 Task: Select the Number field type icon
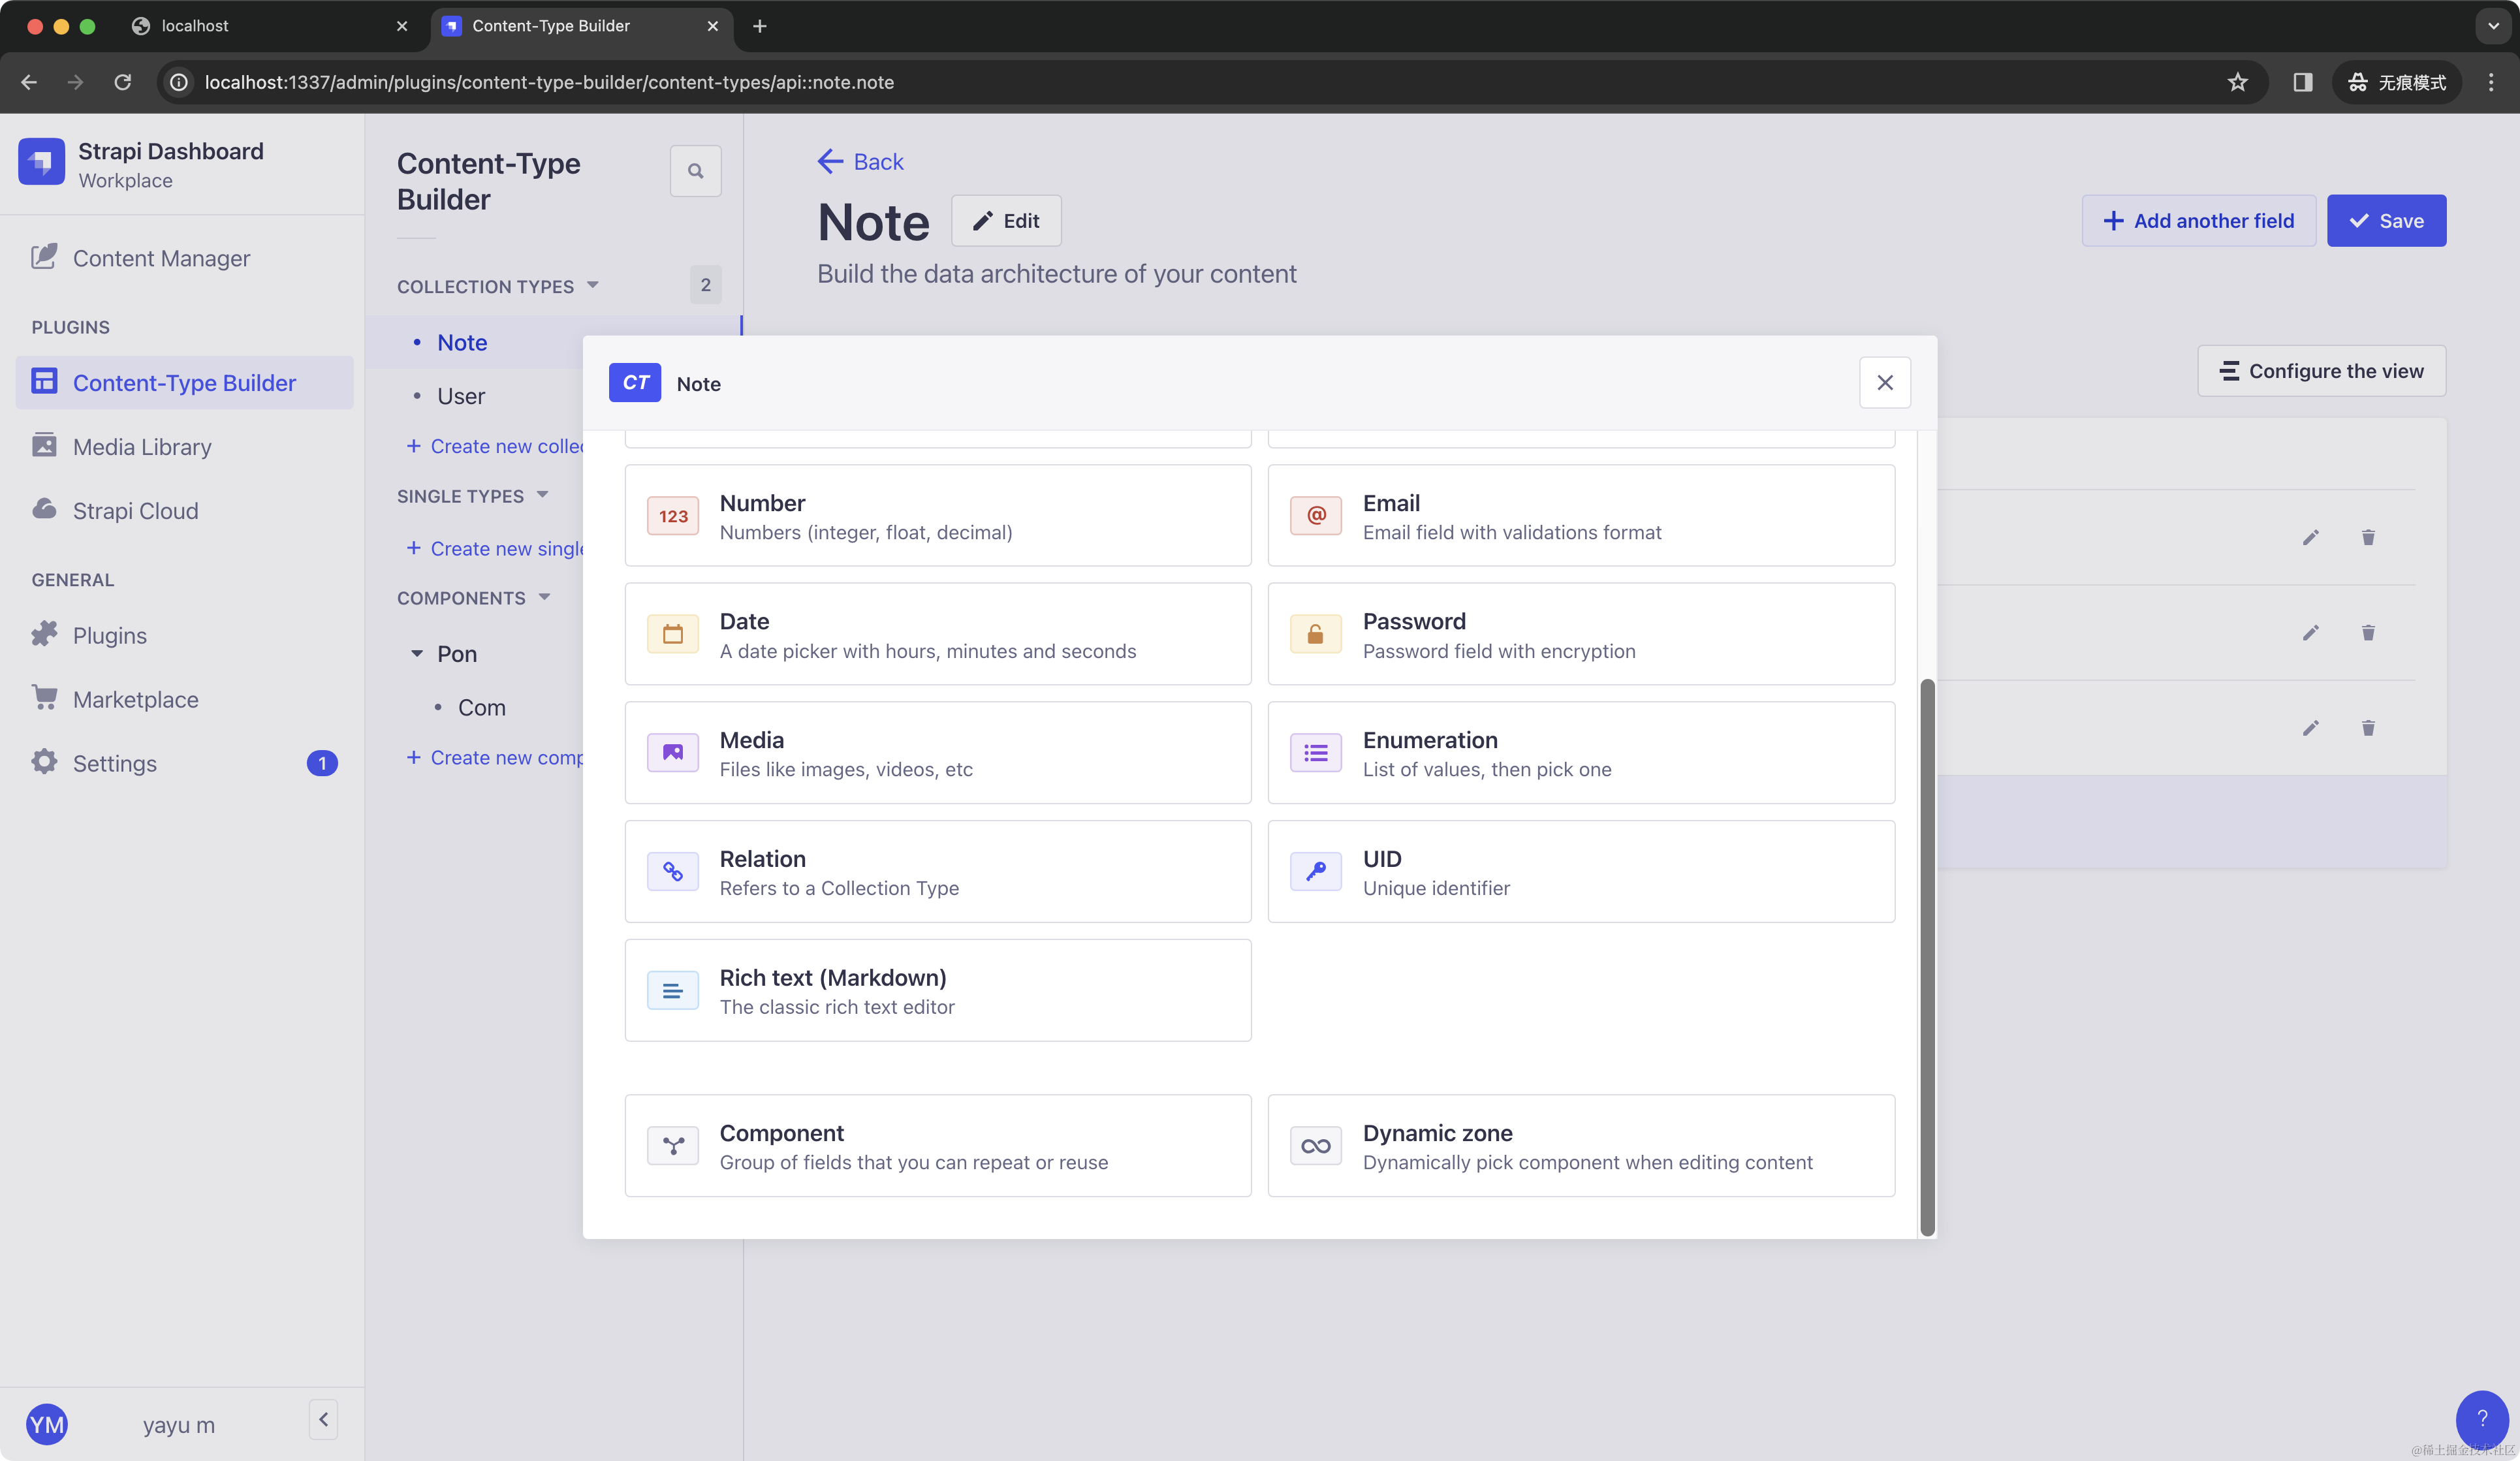point(672,516)
